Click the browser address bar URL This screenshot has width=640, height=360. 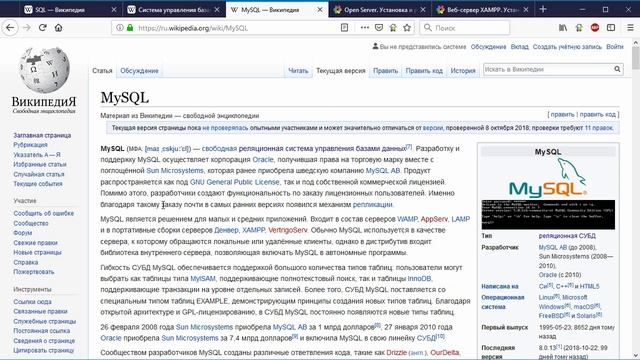(x=193, y=28)
